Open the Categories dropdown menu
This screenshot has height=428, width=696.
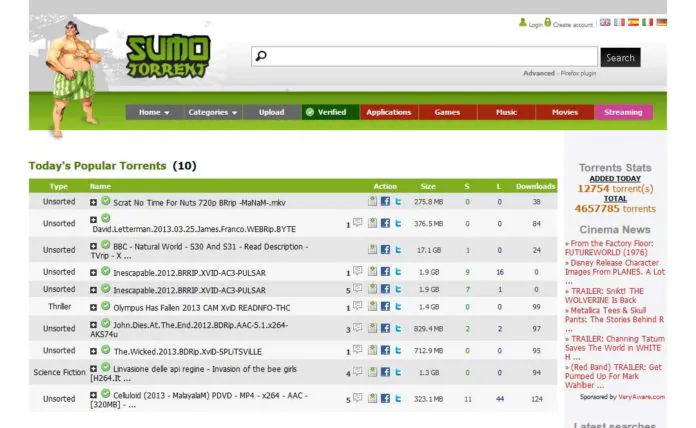(213, 112)
